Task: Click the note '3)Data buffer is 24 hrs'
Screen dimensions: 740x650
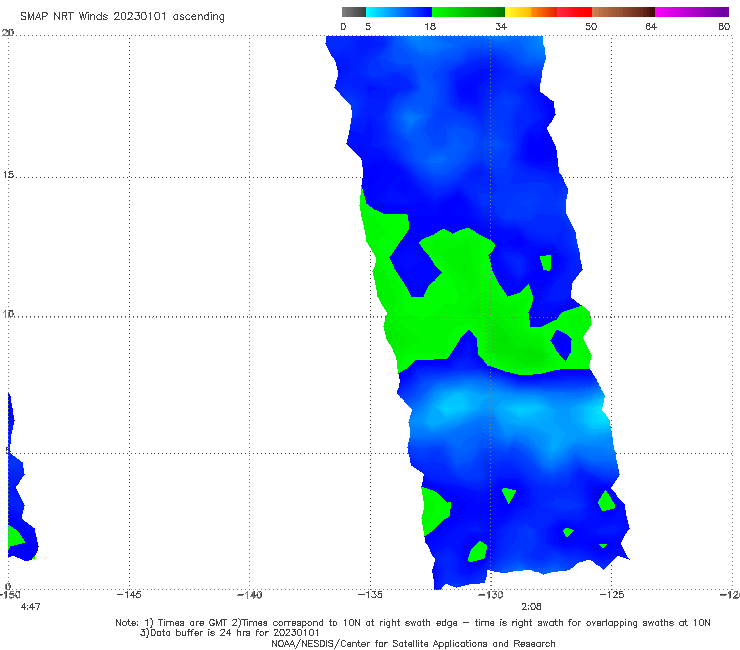Action: pyautogui.click(x=230, y=633)
